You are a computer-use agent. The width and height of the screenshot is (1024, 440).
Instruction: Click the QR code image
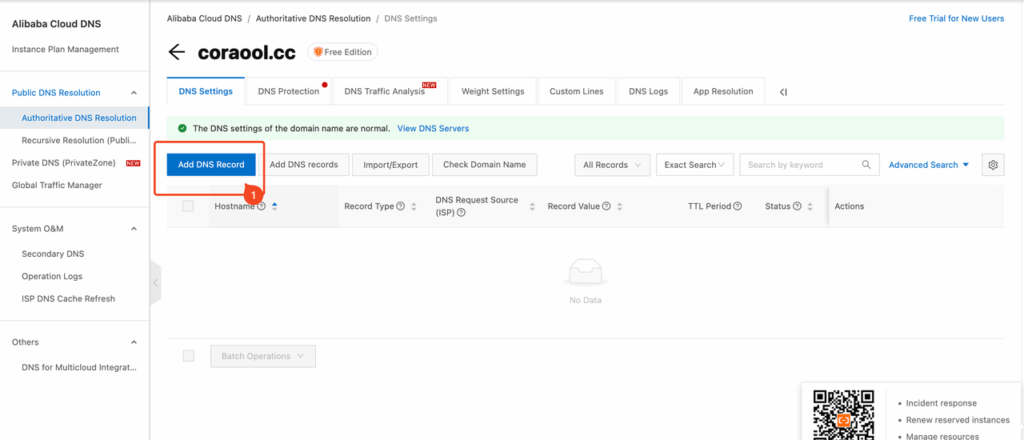843,415
